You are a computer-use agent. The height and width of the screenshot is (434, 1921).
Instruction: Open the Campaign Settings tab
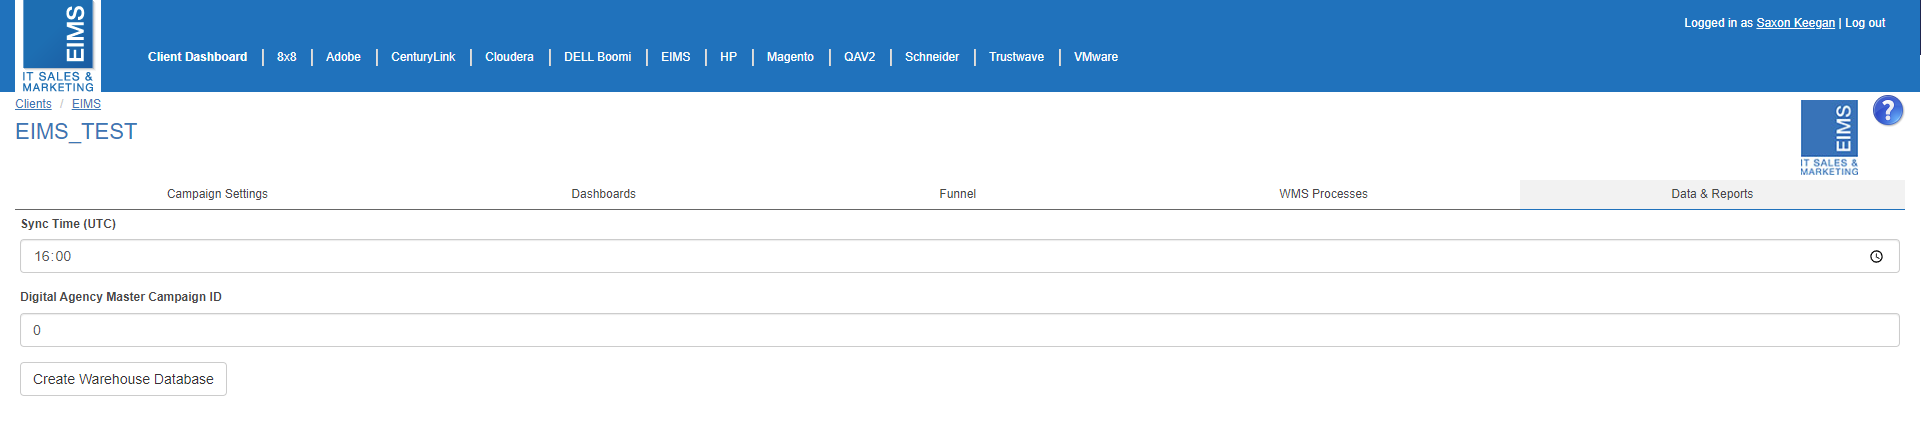[x=217, y=194]
